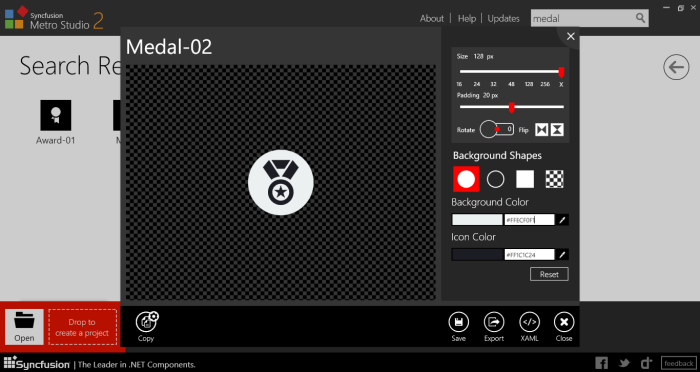This screenshot has width=700, height=372.
Task: Click the Close icon in bottom bar
Action: click(x=564, y=322)
